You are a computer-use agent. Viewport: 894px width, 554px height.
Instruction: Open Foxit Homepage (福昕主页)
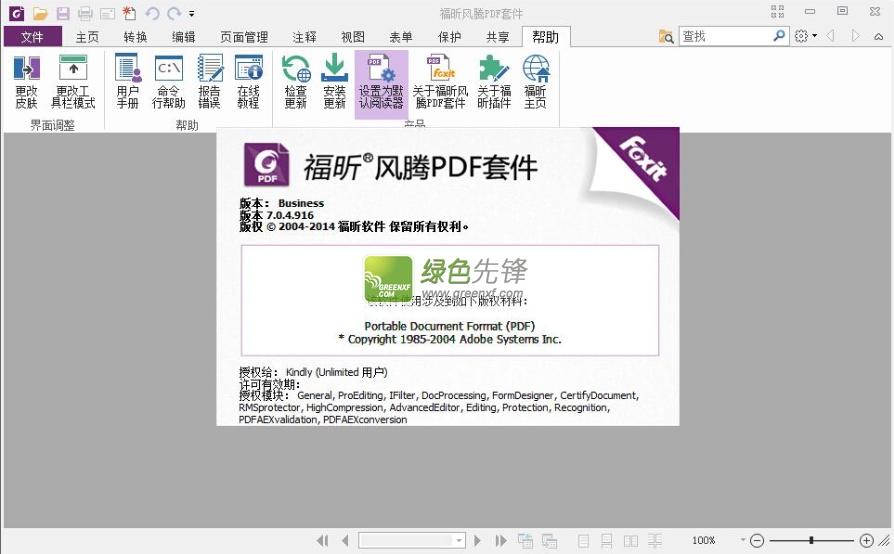pyautogui.click(x=536, y=82)
